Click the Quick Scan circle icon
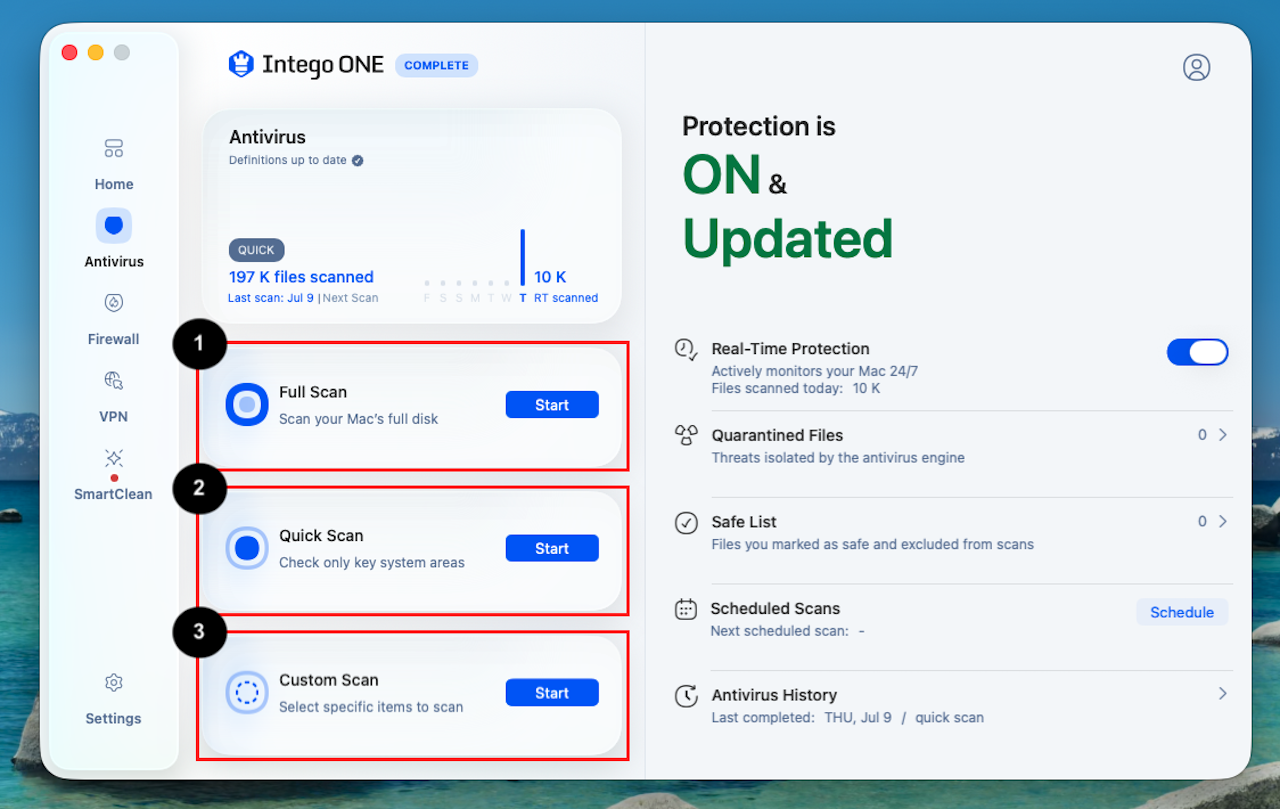The height and width of the screenshot is (809, 1280). click(x=247, y=548)
